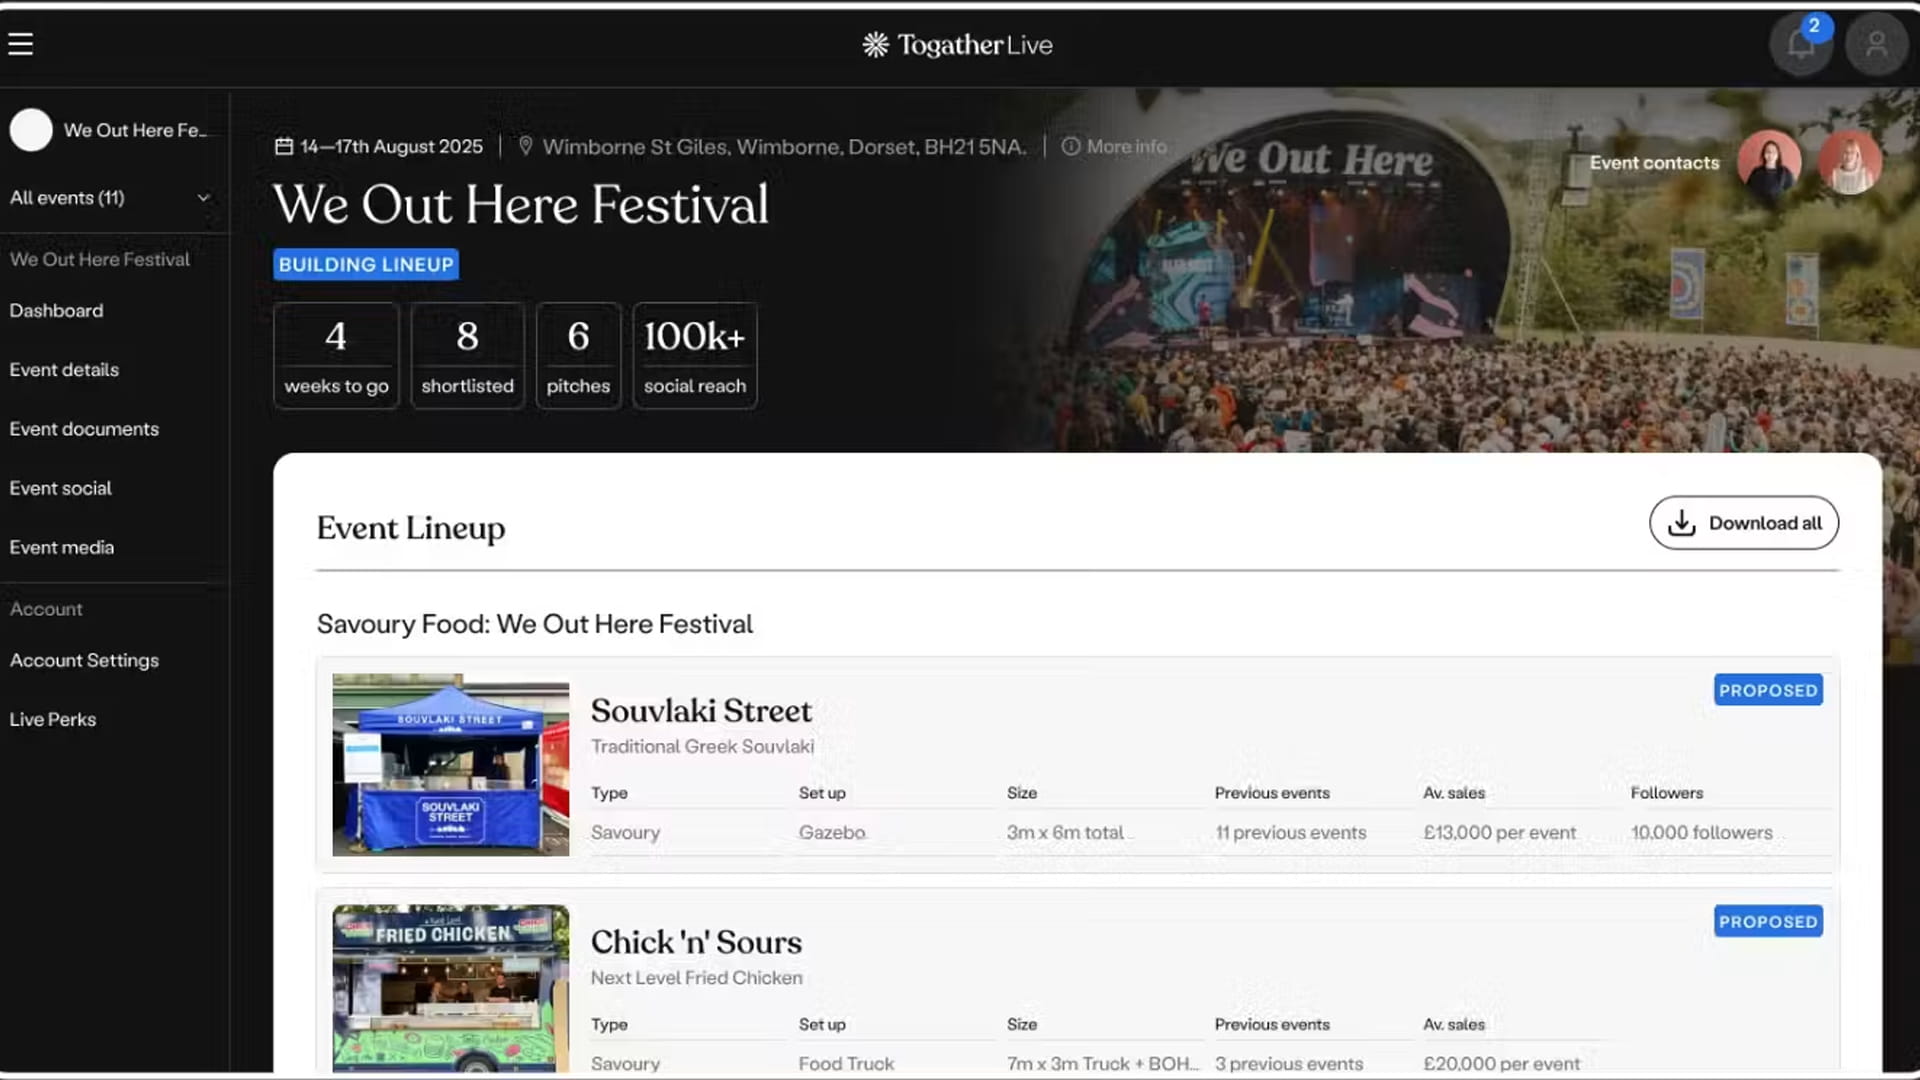1920x1080 pixels.
Task: Click the We Out Here Fe… organisation name
Action: coord(135,130)
